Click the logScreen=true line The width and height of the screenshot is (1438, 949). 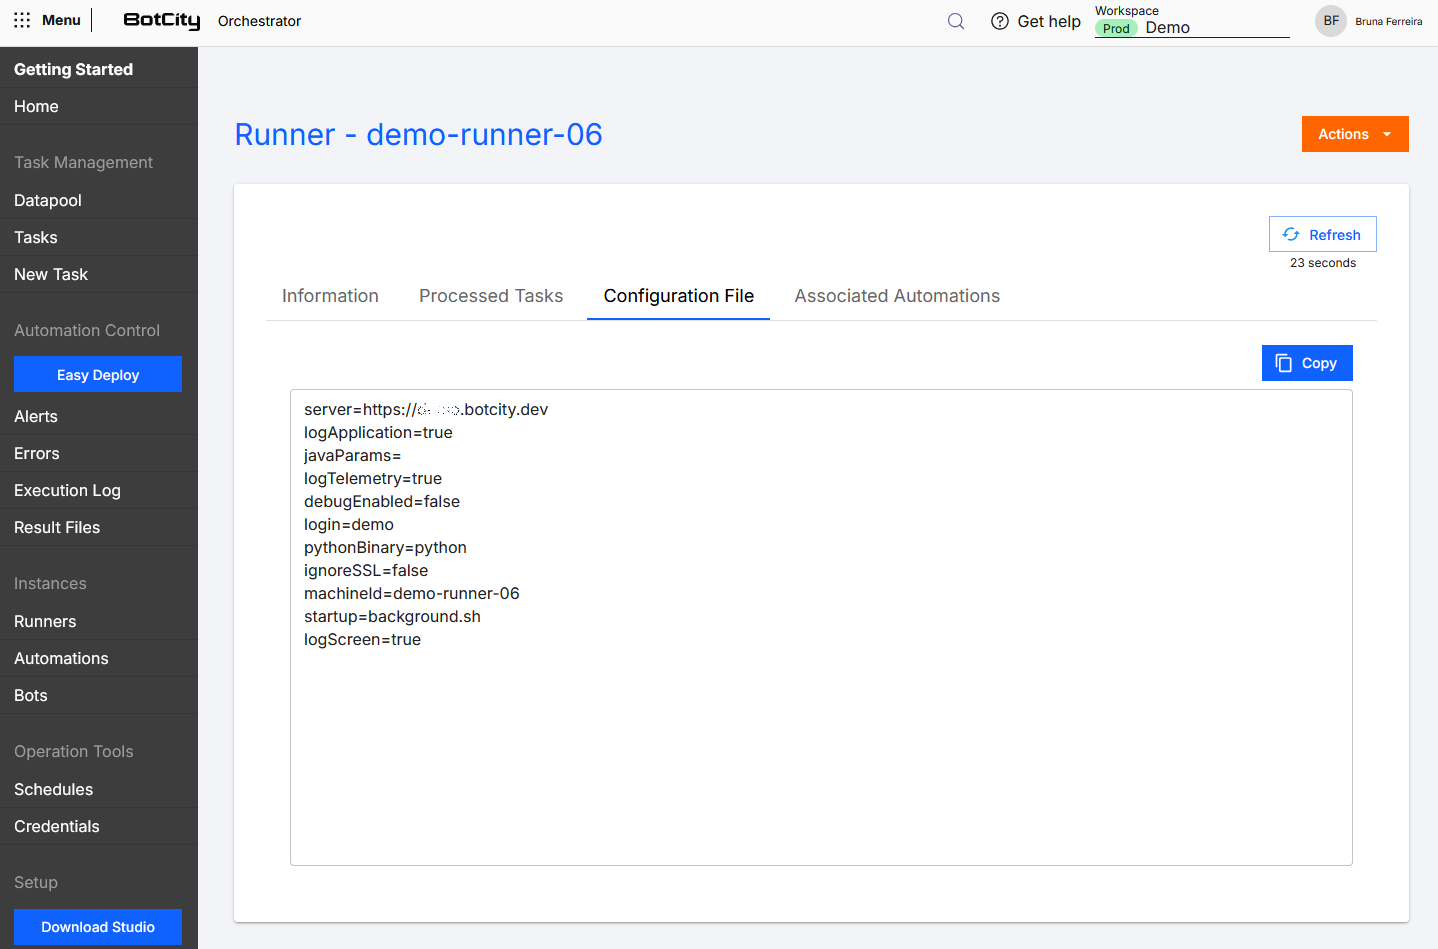click(362, 639)
